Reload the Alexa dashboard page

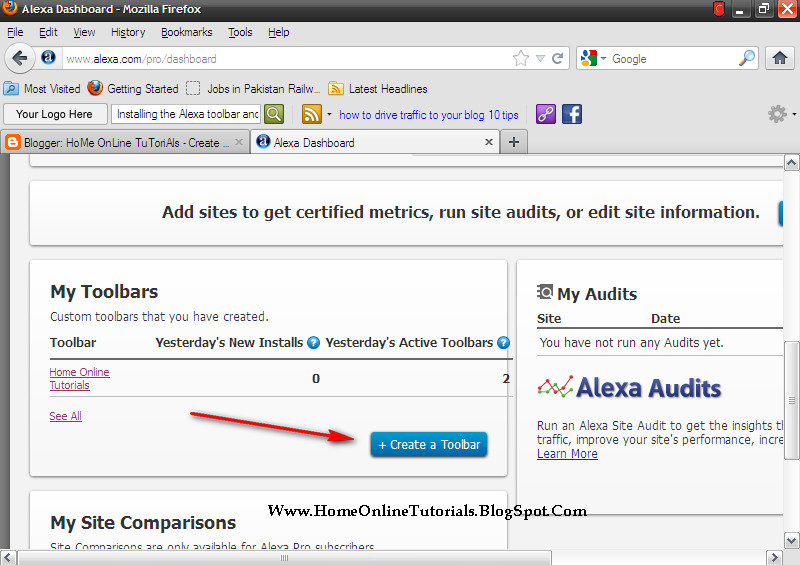[x=558, y=58]
